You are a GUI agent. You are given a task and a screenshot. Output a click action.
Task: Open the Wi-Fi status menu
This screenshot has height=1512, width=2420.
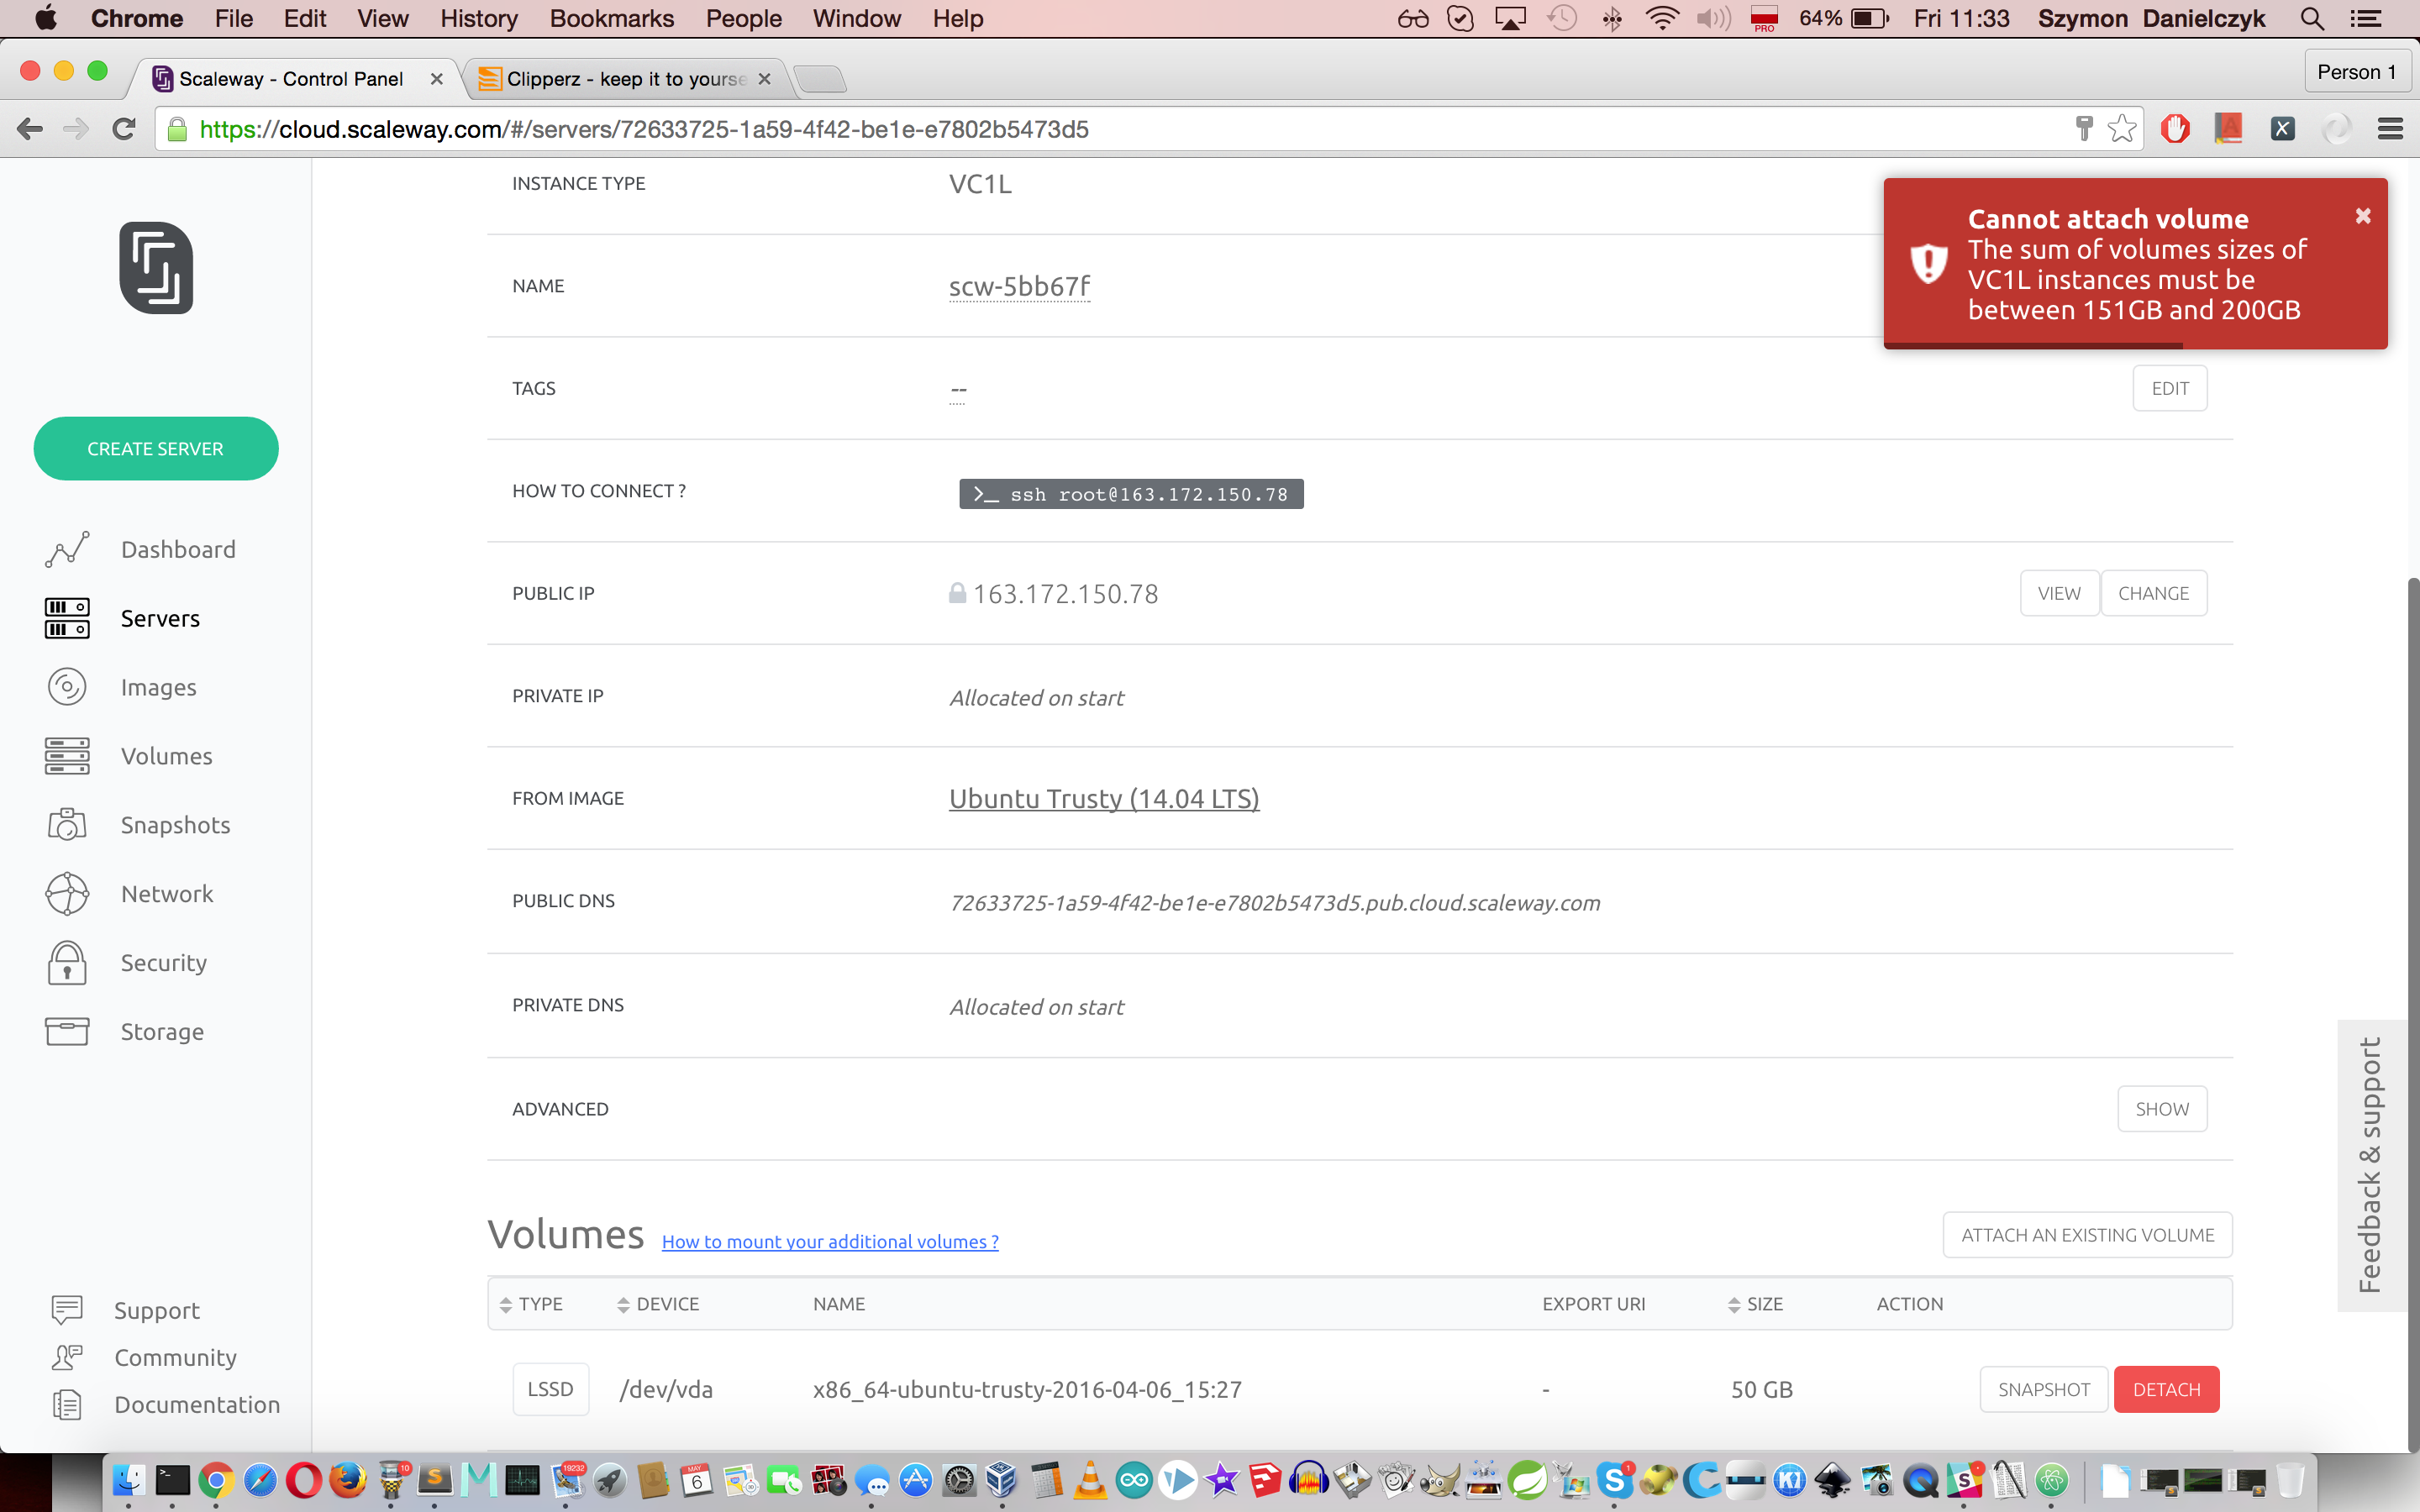tap(1662, 18)
